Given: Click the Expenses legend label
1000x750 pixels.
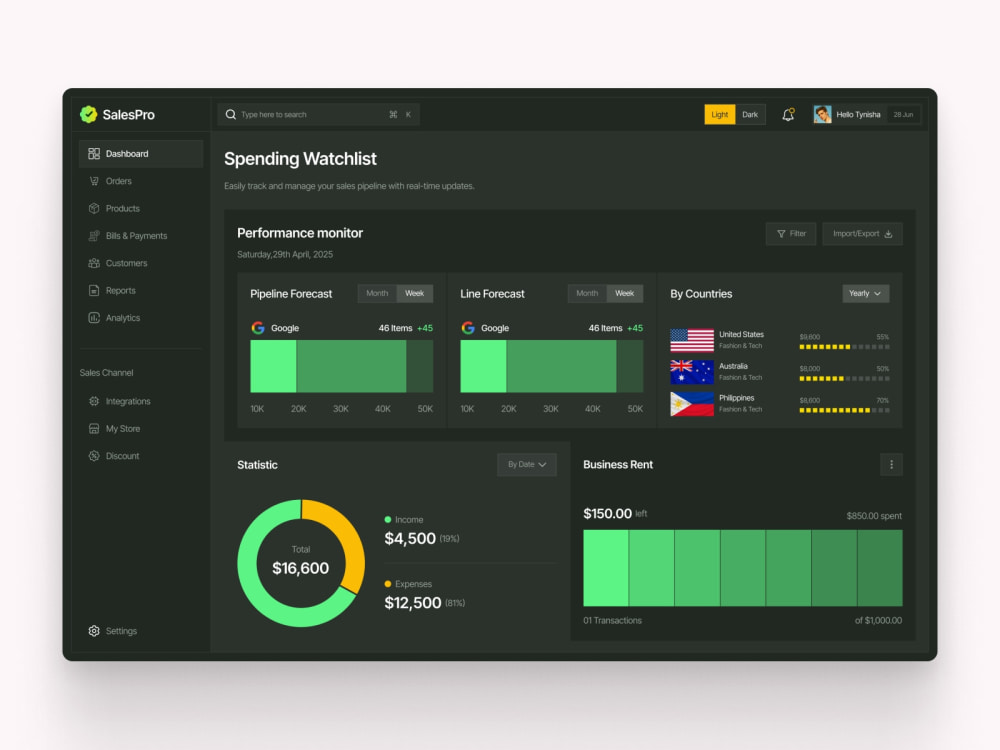Looking at the screenshot, I should [413, 584].
